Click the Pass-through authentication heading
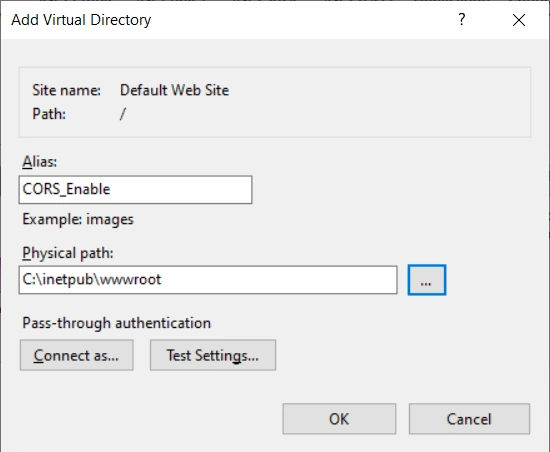Viewport: 550px width, 452px height. (116, 323)
